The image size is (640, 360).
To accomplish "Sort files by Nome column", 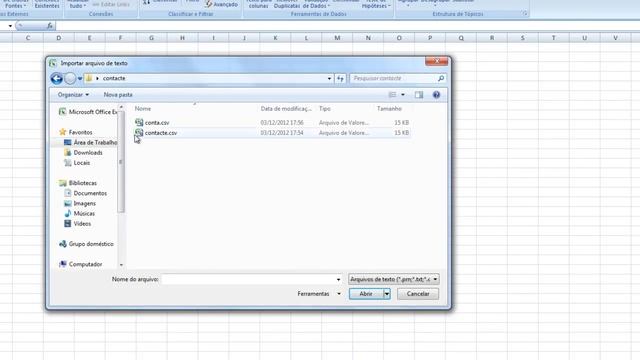I will [x=143, y=109].
